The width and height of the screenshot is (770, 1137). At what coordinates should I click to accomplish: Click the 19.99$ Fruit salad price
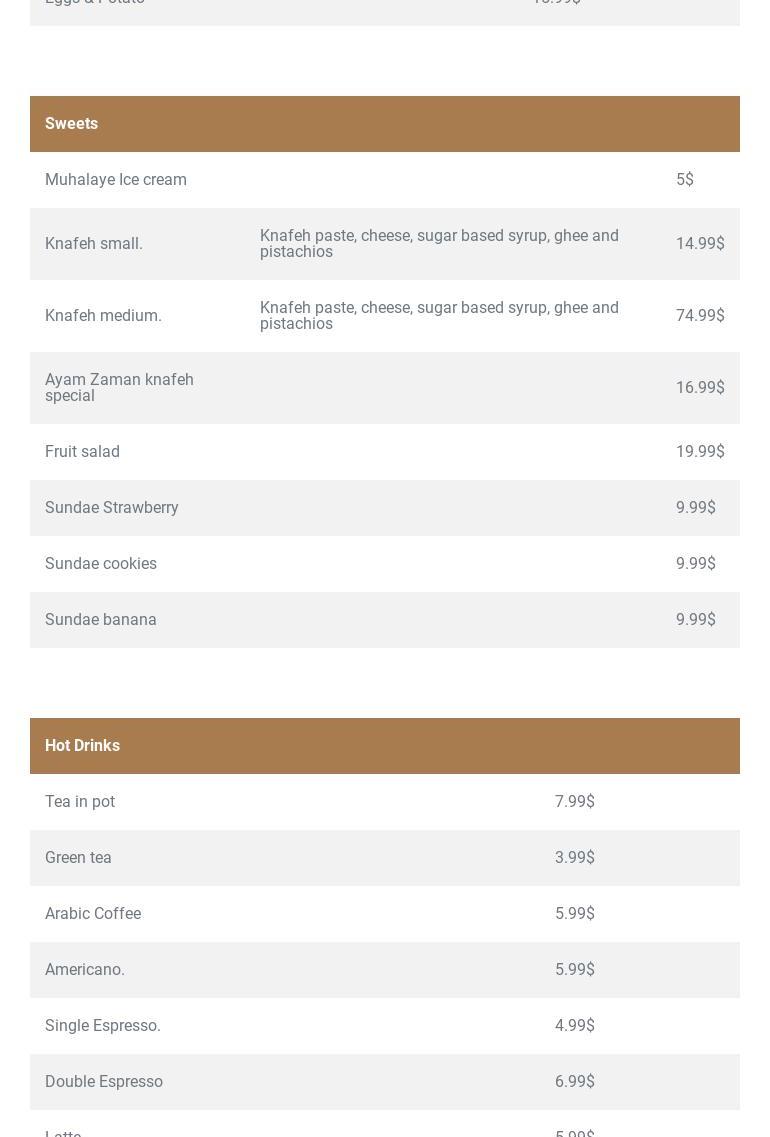[699, 452]
